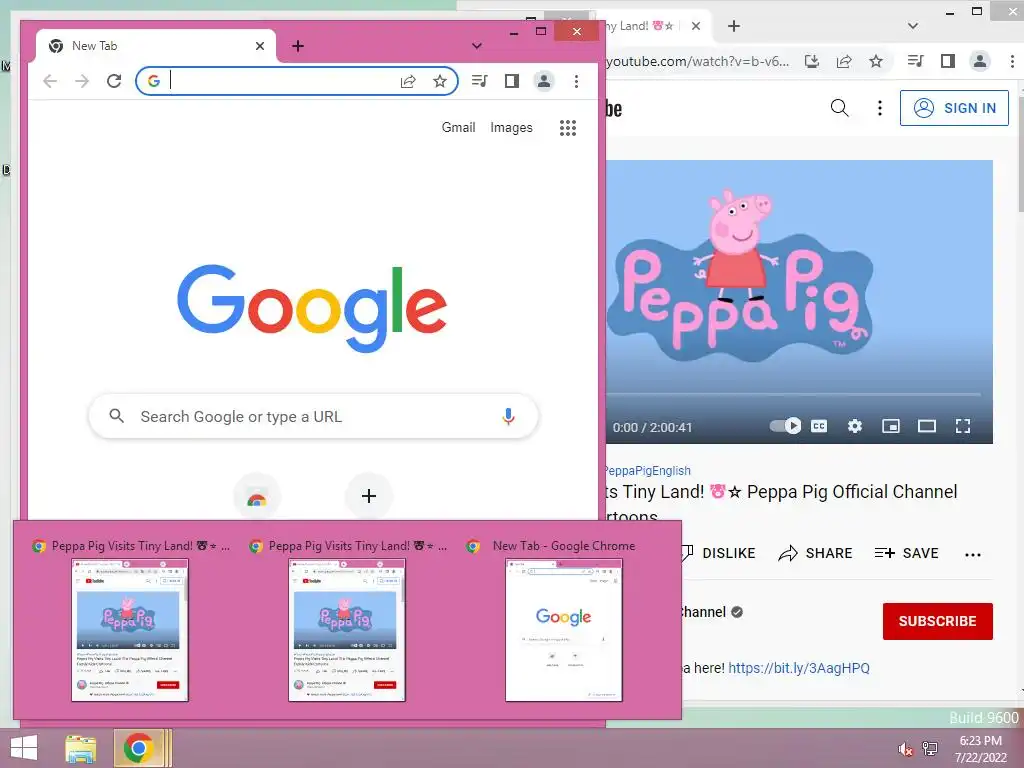Viewport: 1024px width, 768px height.
Task: Enter full screen video
Action: pyautogui.click(x=963, y=426)
